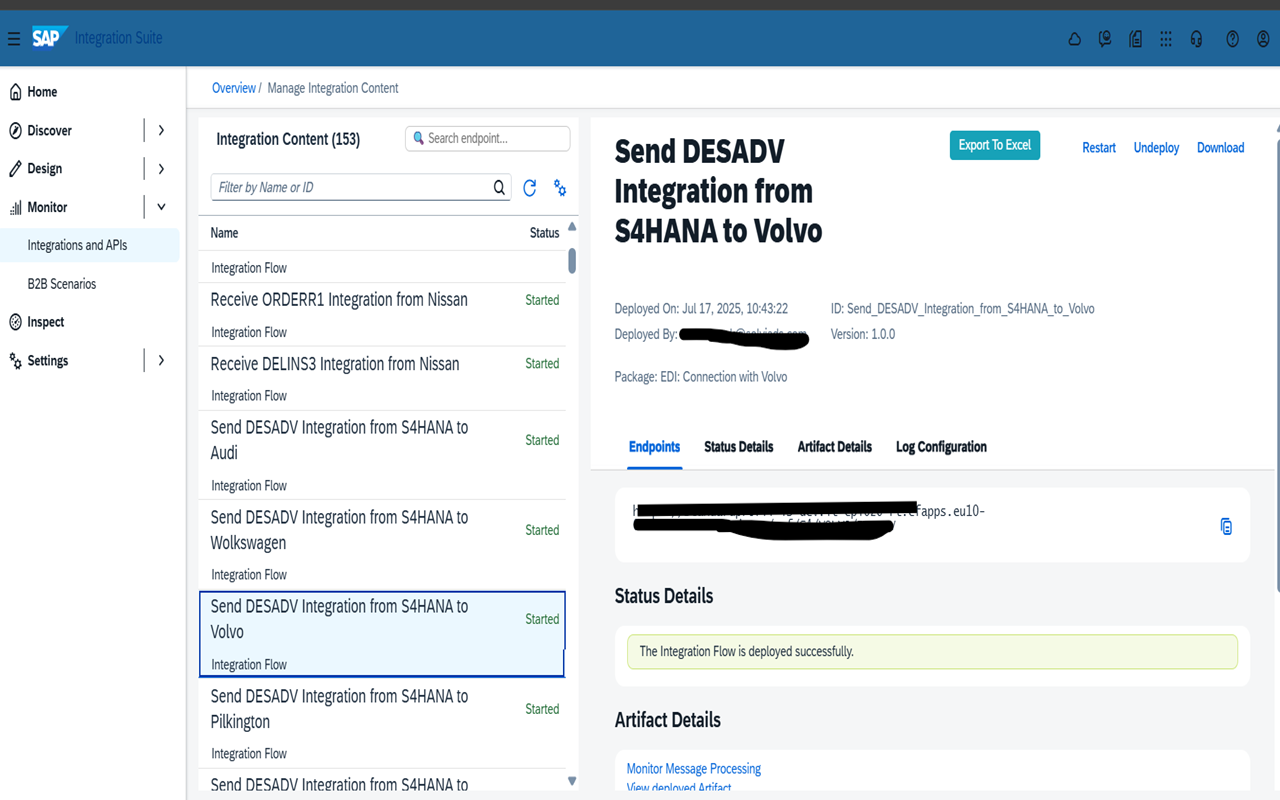Click the Export To Excel button

click(995, 145)
